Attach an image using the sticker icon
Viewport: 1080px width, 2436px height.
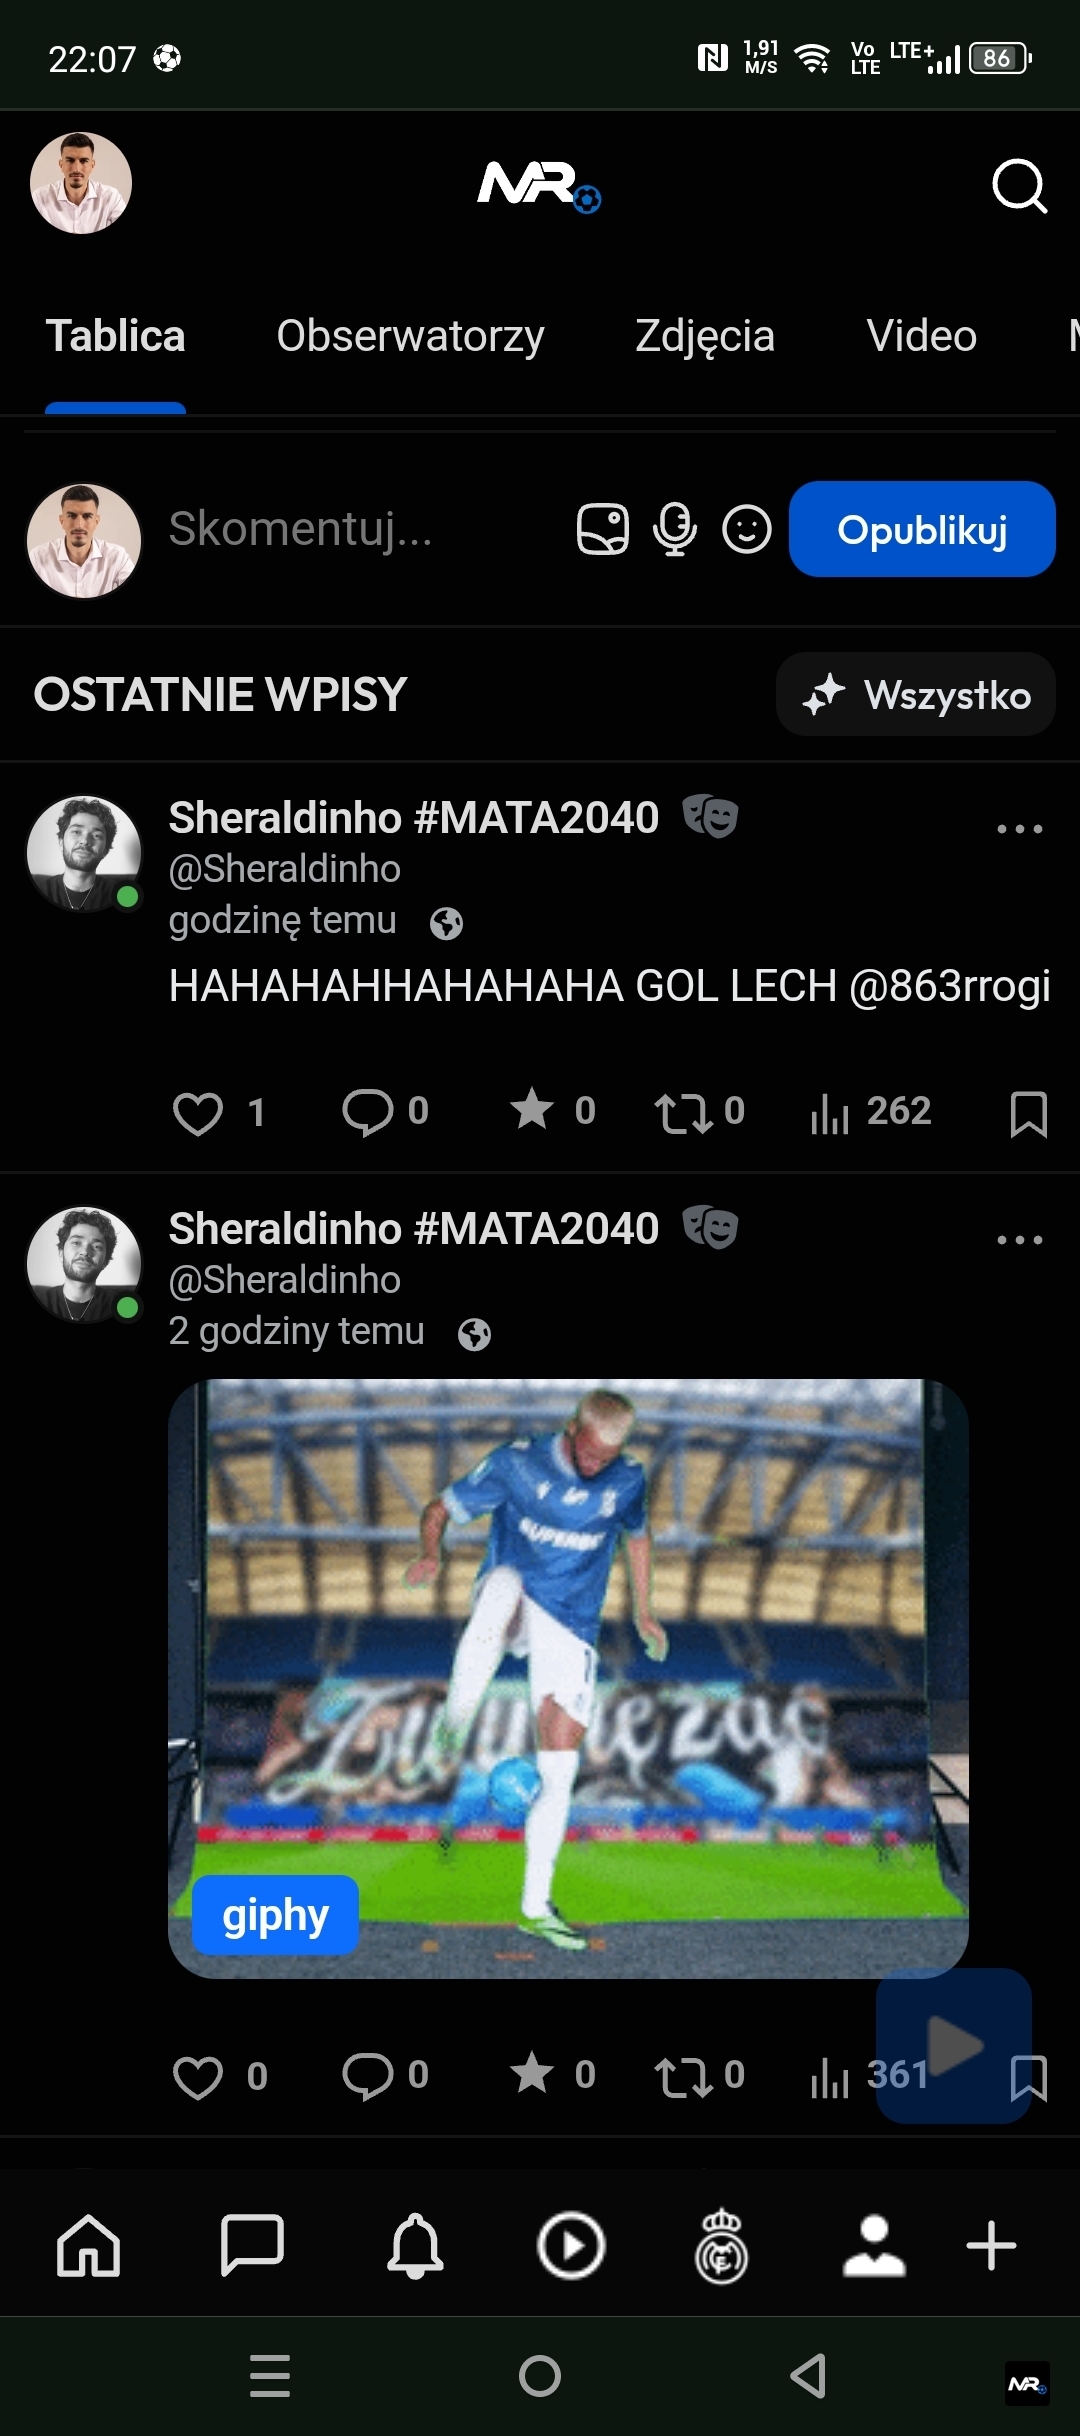click(603, 529)
